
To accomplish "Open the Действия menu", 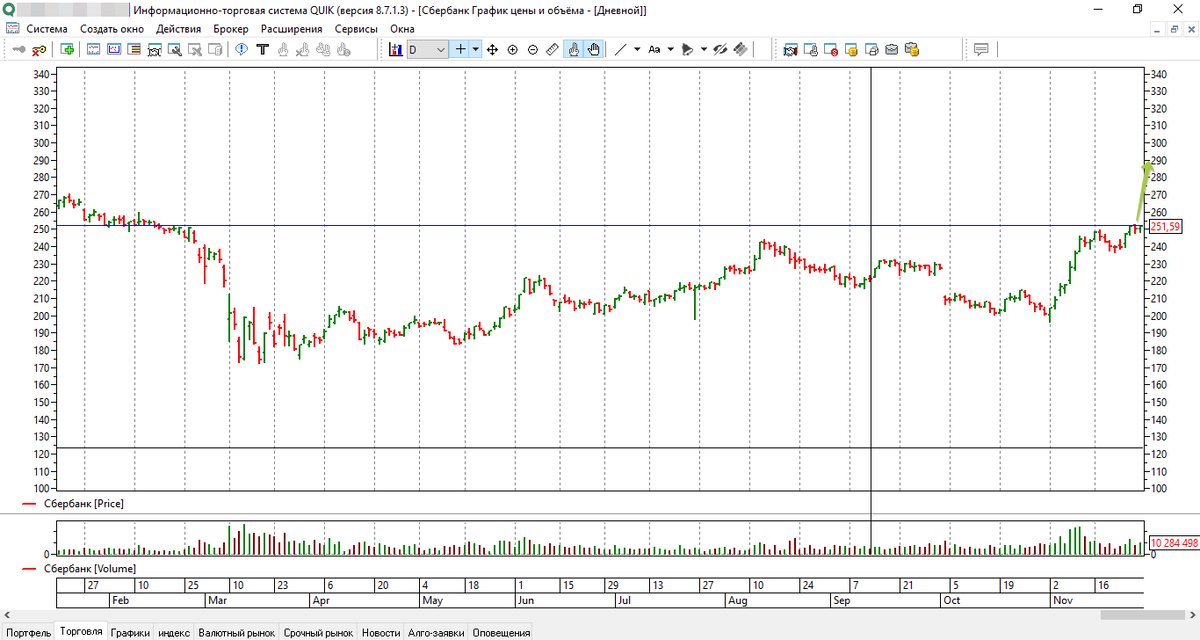I will [x=179, y=29].
